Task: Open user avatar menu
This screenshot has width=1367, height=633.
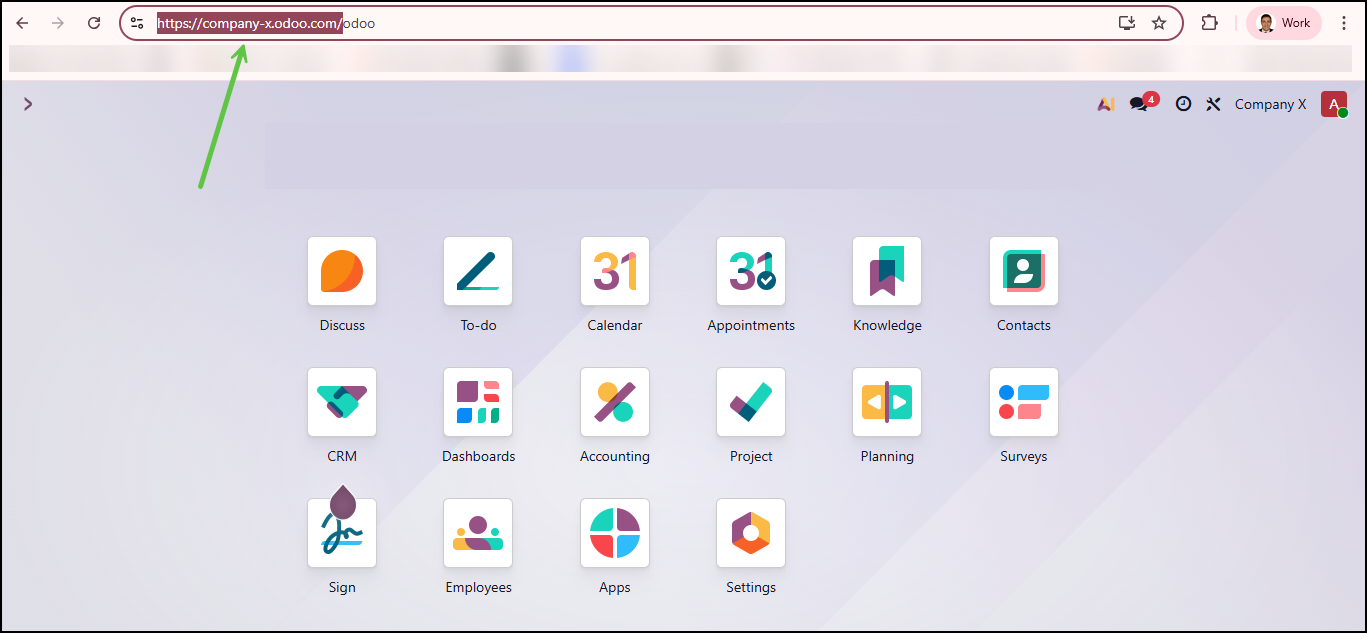Action: (x=1333, y=104)
